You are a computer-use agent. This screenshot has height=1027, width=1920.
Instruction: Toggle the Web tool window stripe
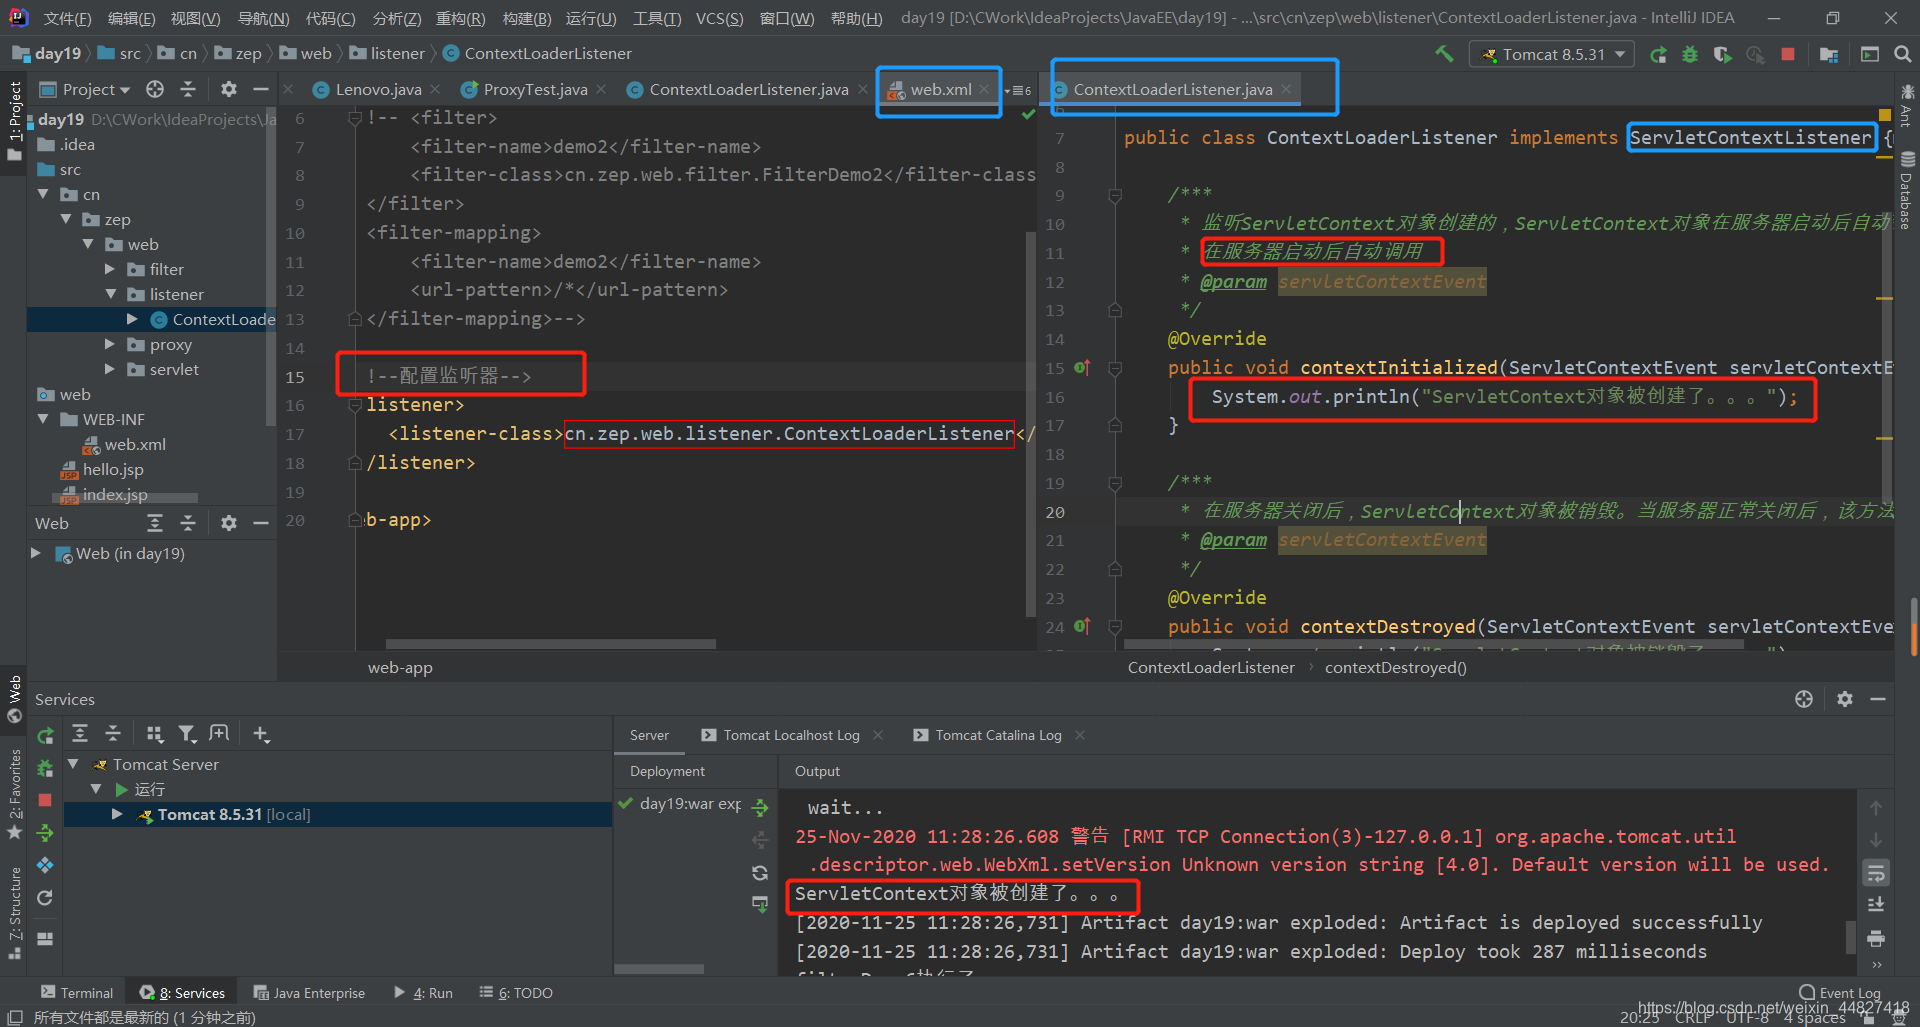point(14,698)
